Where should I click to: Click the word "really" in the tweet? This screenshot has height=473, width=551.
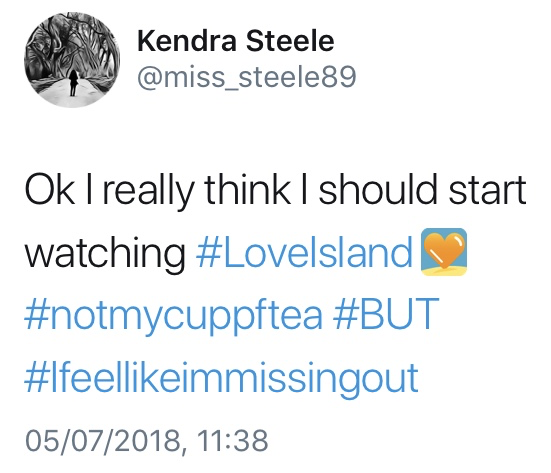[148, 192]
